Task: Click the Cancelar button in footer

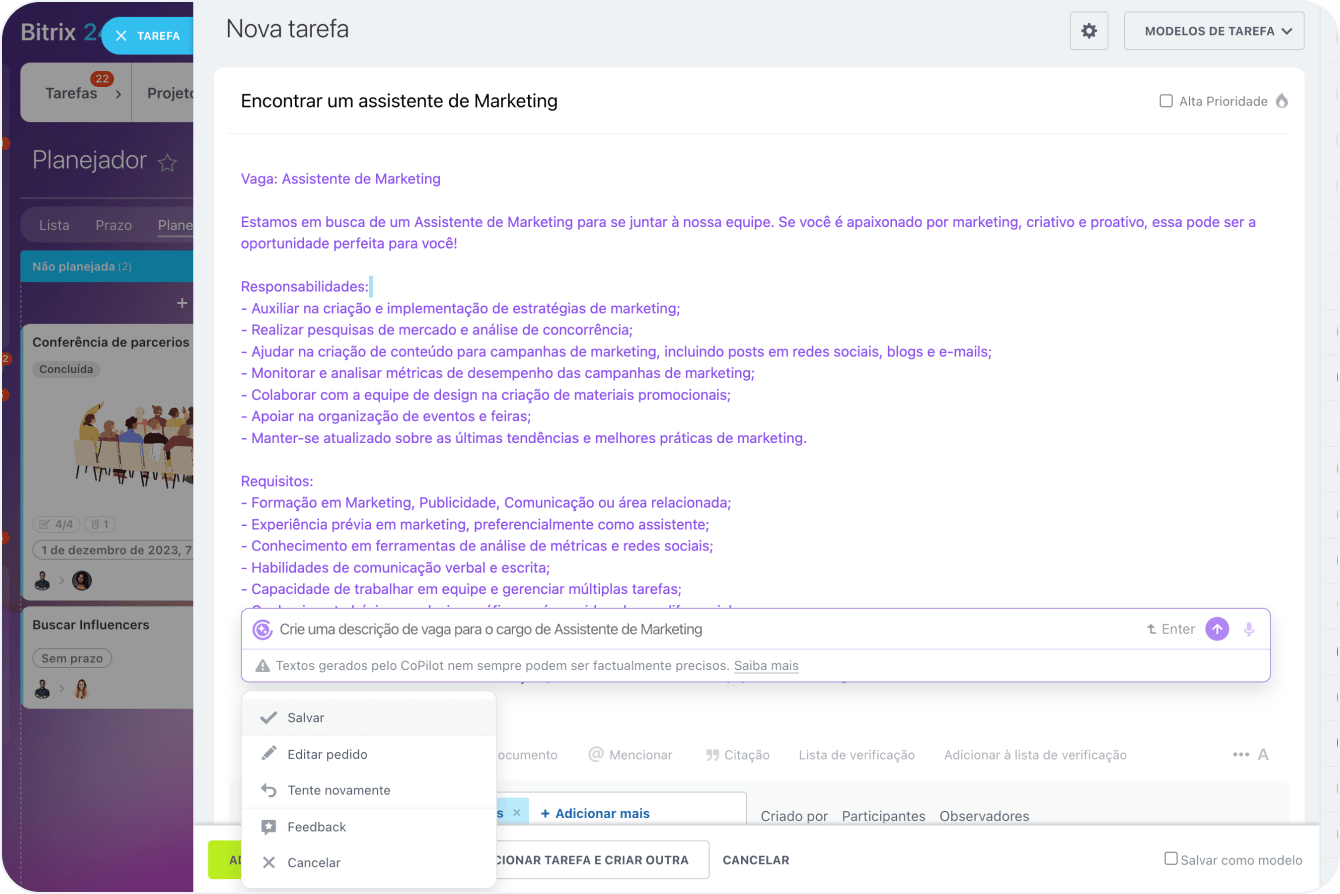Action: tap(756, 860)
